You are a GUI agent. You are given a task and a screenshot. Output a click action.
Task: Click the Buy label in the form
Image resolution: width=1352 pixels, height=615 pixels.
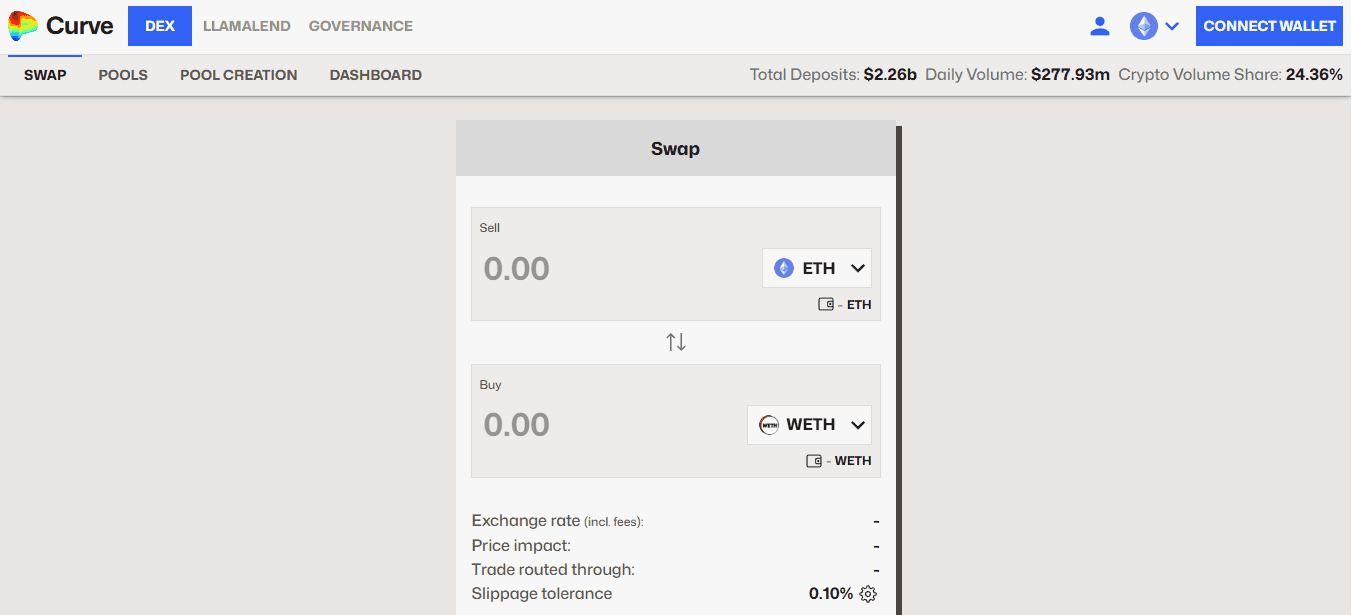491,385
